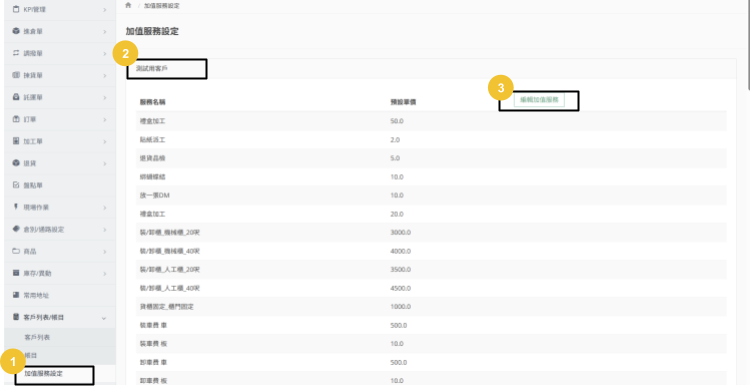Expand the 退貨 menu chevron
The image size is (750, 386).
[104, 164]
